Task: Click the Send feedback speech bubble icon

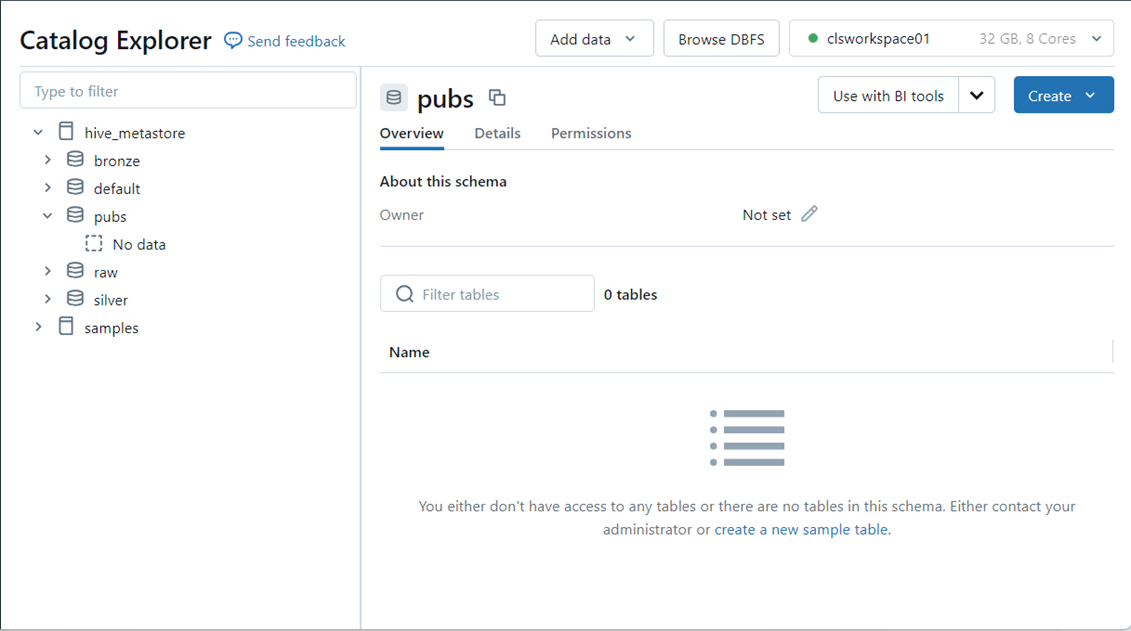Action: [x=233, y=40]
